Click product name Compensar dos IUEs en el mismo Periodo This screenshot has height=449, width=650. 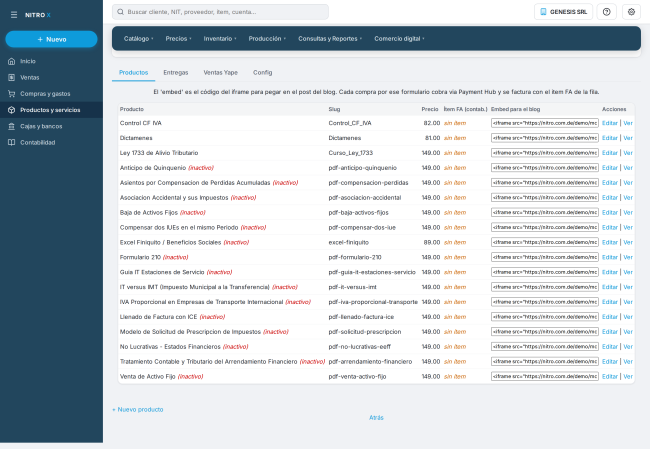tap(179, 228)
